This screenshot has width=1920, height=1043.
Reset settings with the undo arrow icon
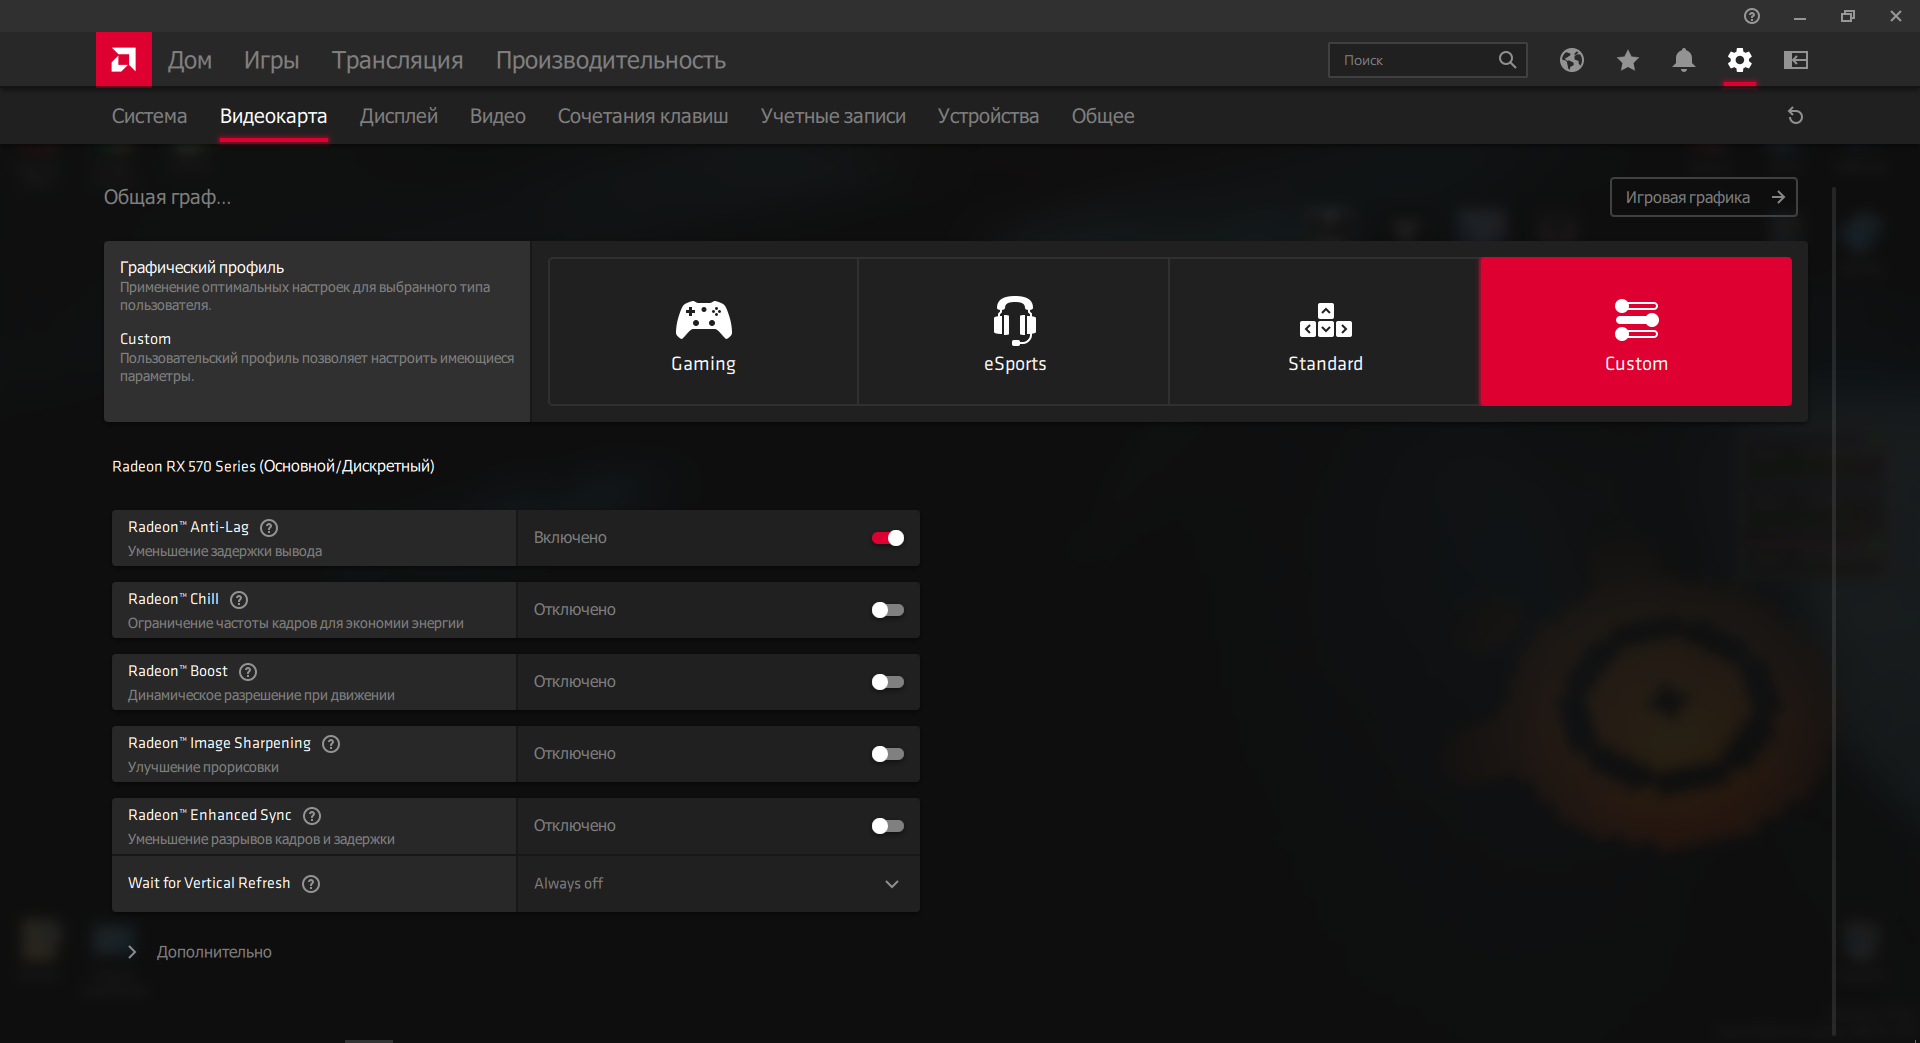pyautogui.click(x=1795, y=116)
